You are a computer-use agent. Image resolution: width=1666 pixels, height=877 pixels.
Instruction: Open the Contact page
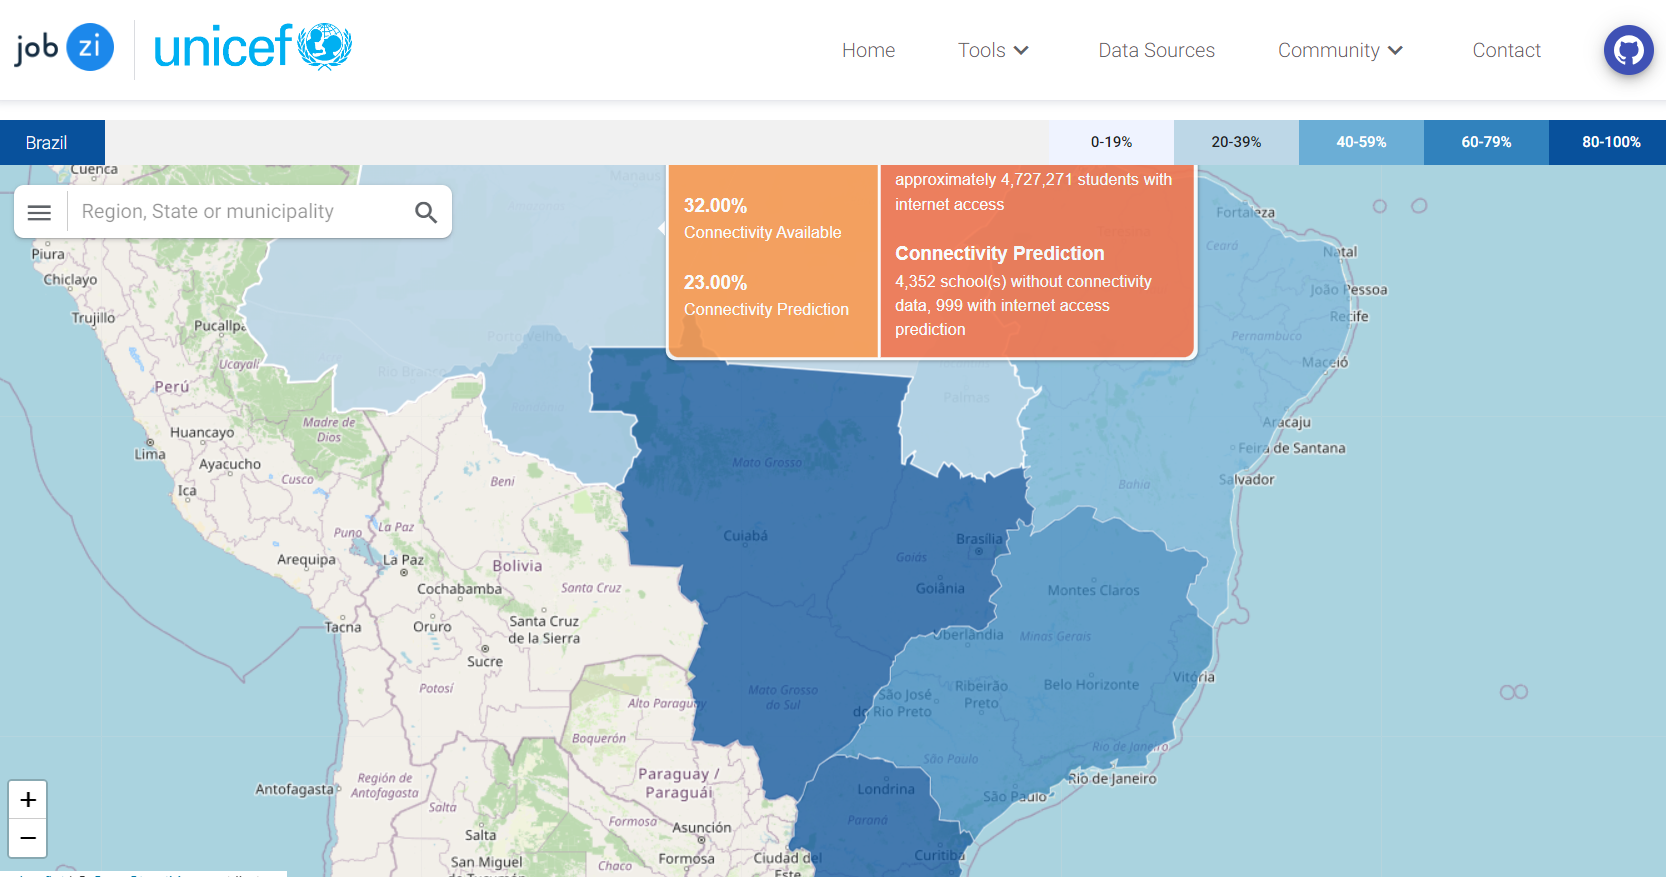(x=1506, y=50)
